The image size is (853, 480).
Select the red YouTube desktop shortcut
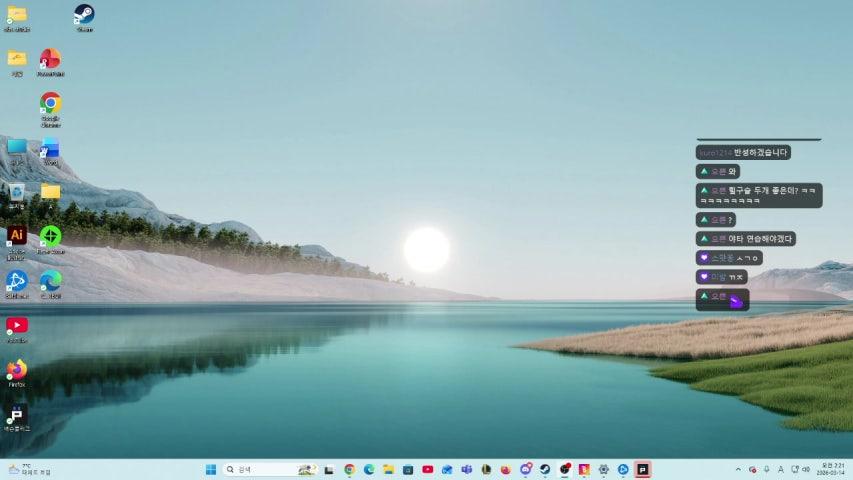pyautogui.click(x=17, y=325)
